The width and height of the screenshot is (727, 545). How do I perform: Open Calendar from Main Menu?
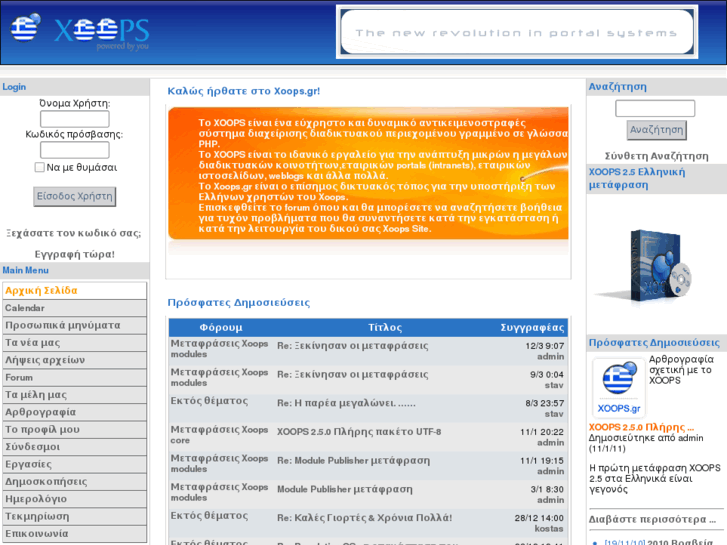[x=74, y=308]
